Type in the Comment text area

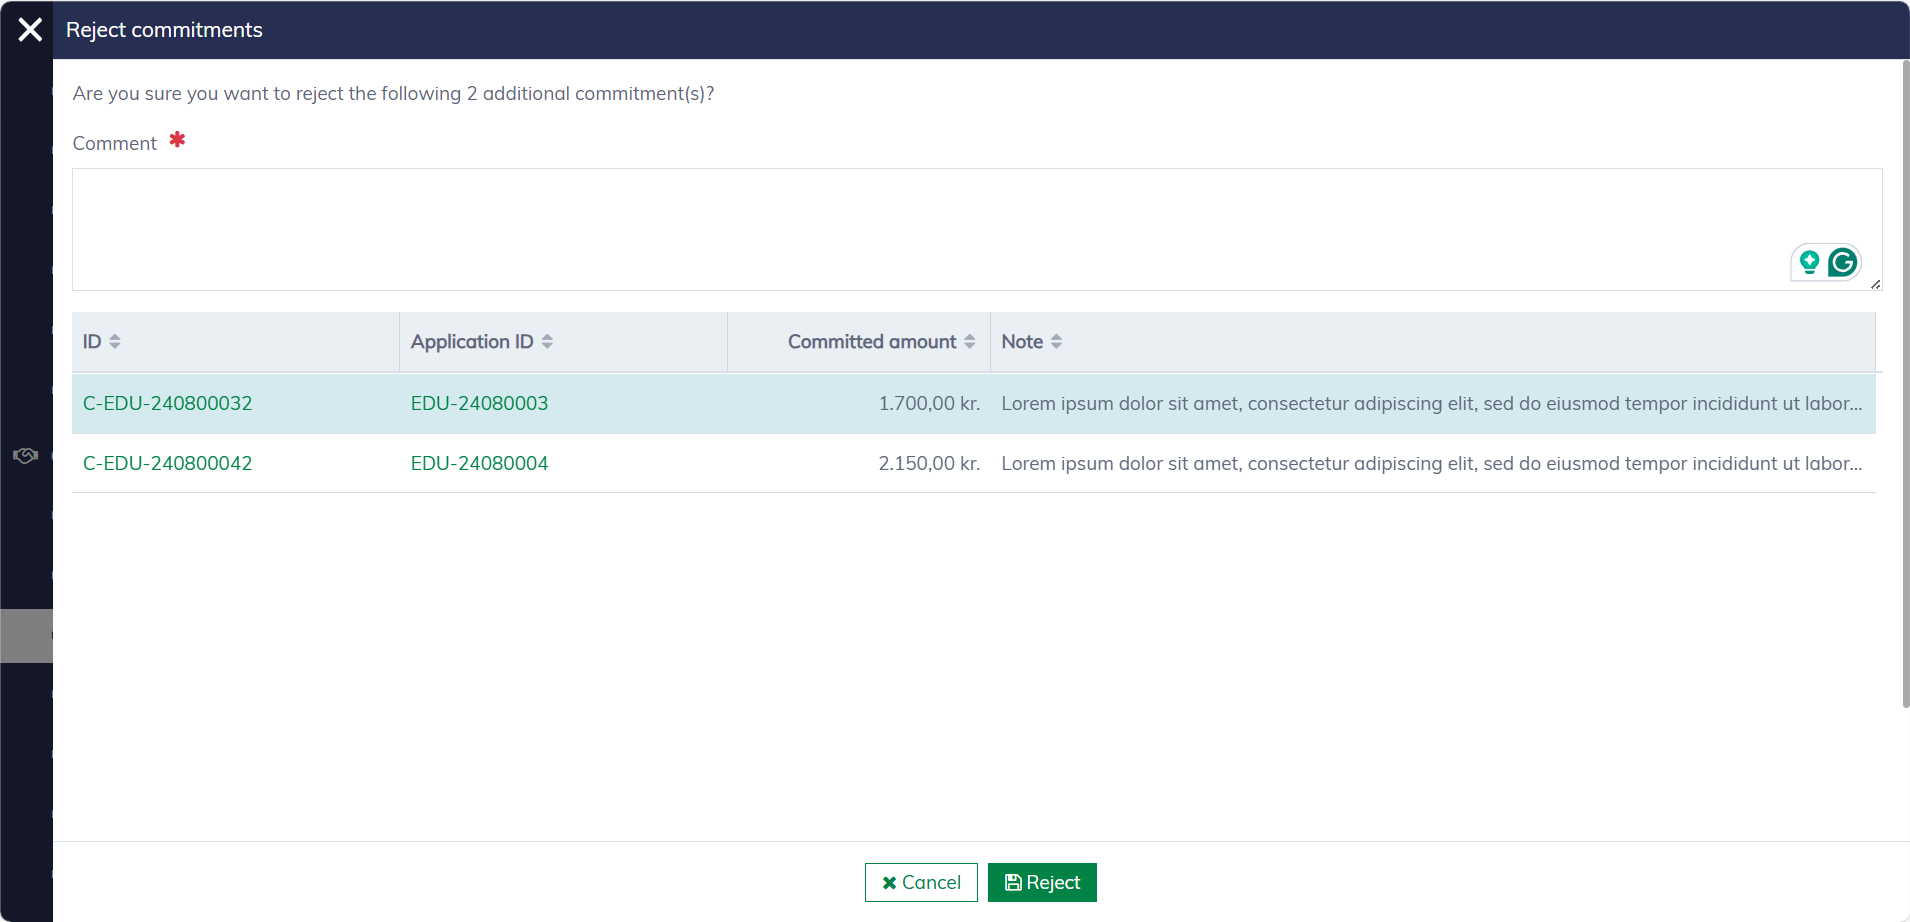pos(900,229)
